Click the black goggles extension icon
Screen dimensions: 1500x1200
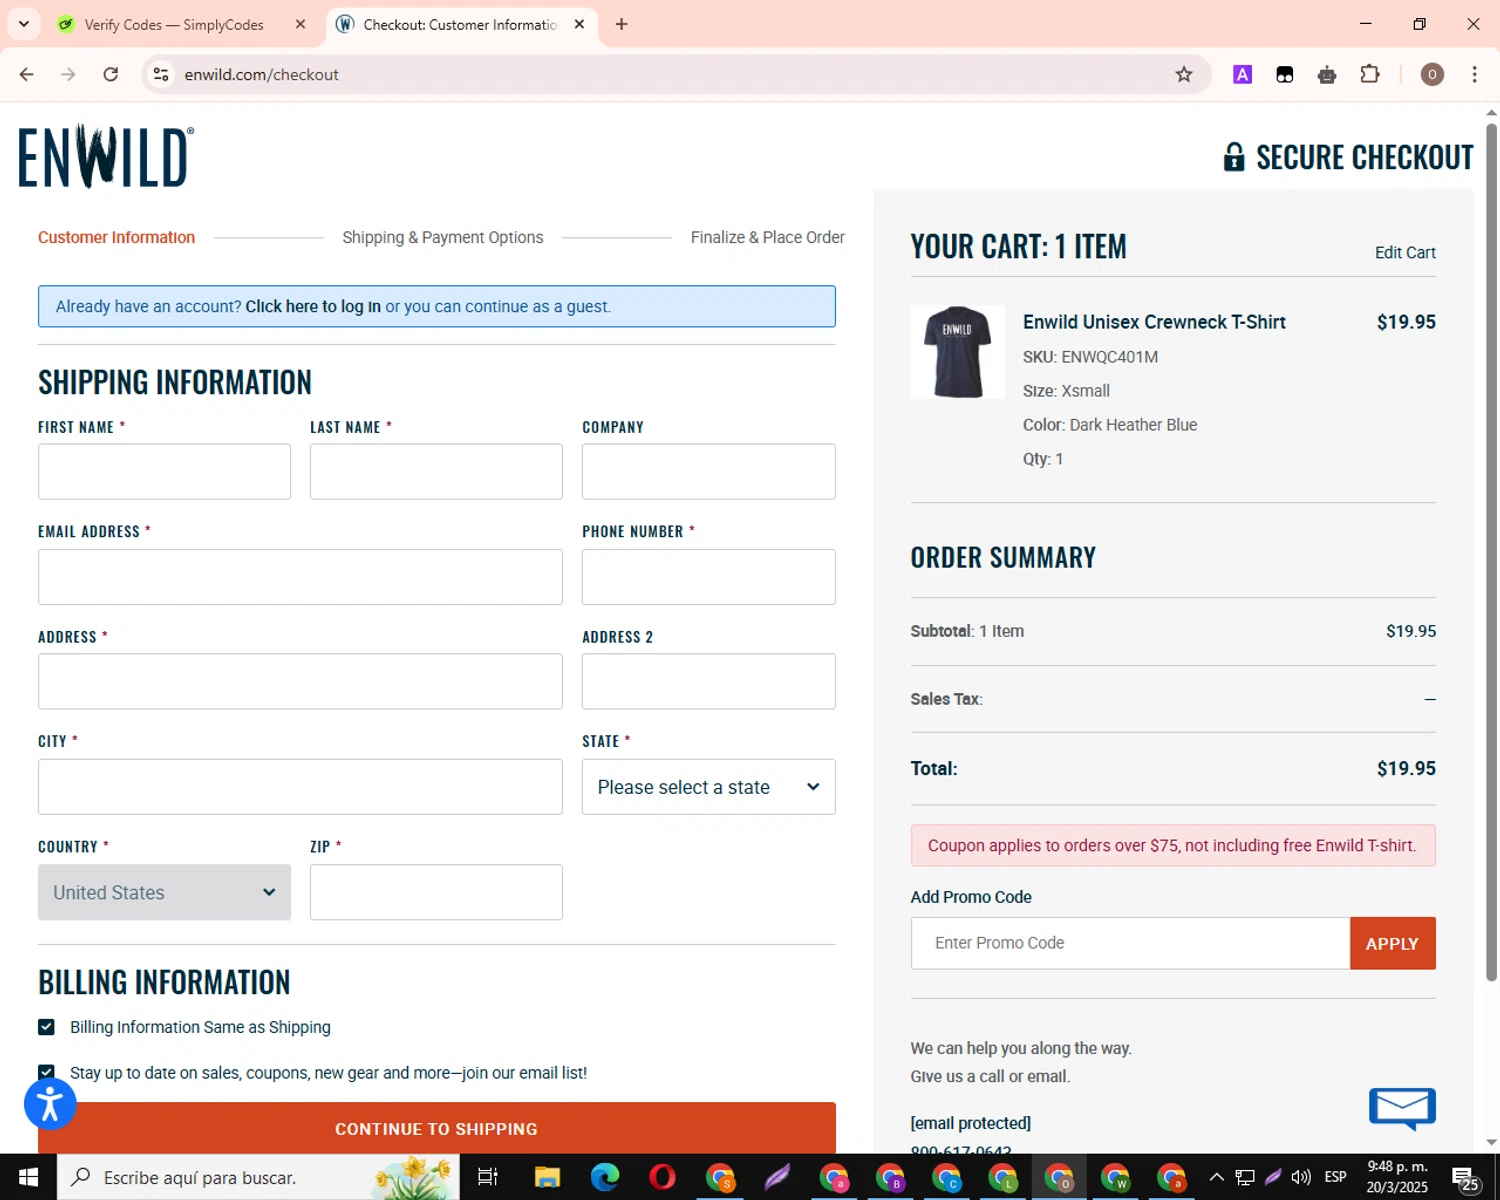pos(1285,74)
